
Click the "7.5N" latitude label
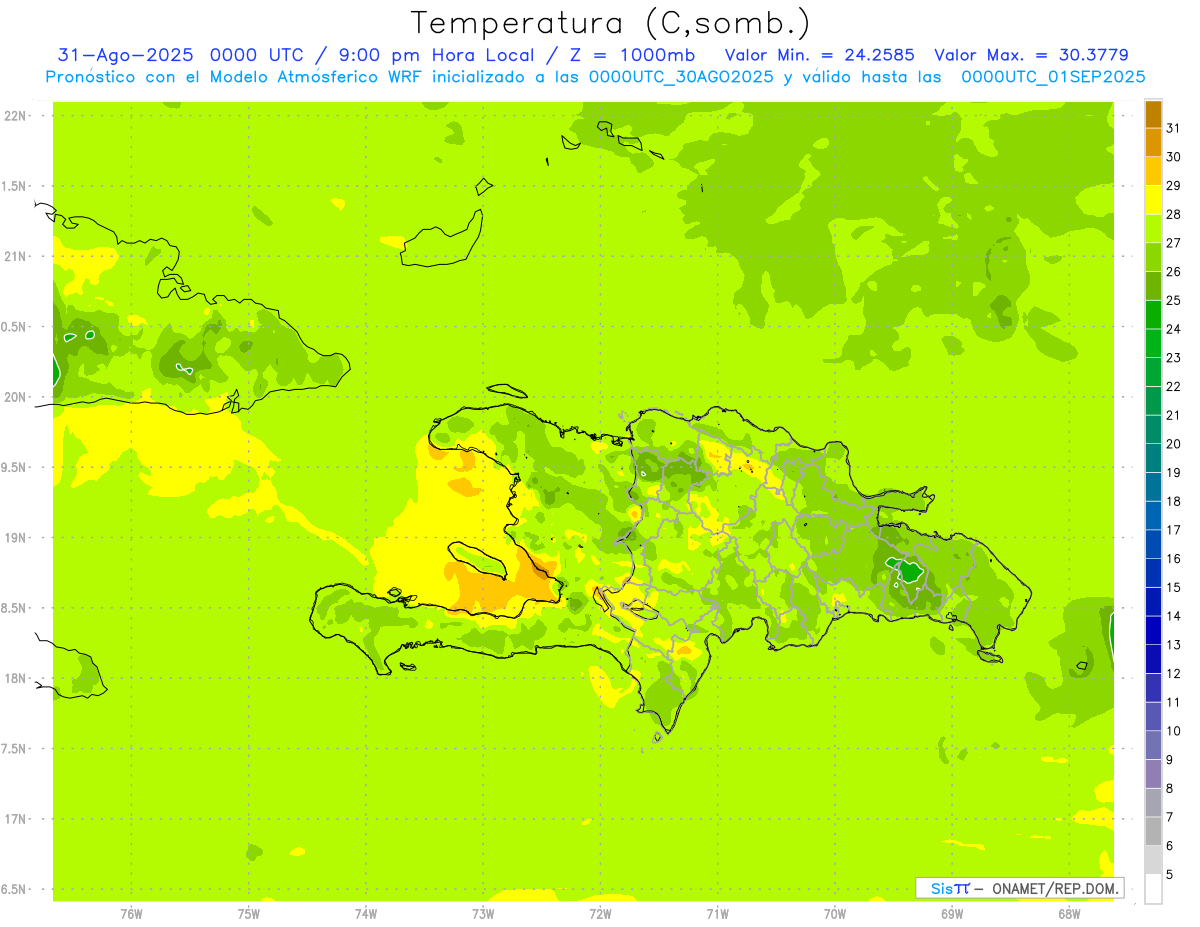pyautogui.click(x=15, y=748)
